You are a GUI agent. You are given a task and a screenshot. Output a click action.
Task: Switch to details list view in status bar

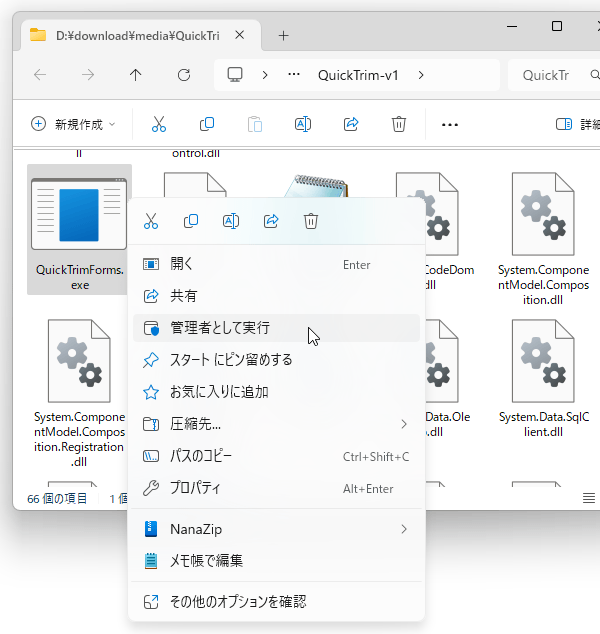[x=589, y=498]
